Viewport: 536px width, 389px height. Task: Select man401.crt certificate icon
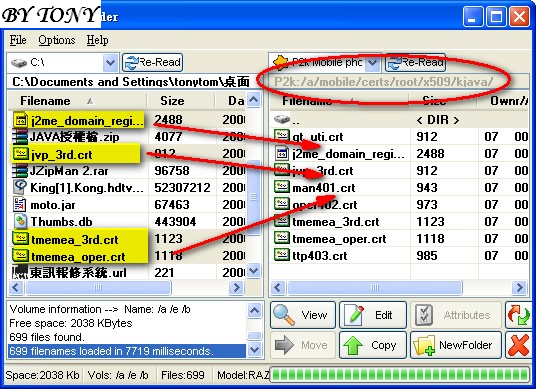(x=282, y=187)
